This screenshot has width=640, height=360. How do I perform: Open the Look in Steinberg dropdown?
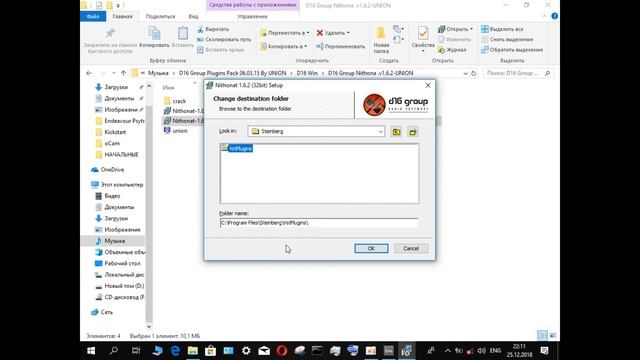point(316,131)
